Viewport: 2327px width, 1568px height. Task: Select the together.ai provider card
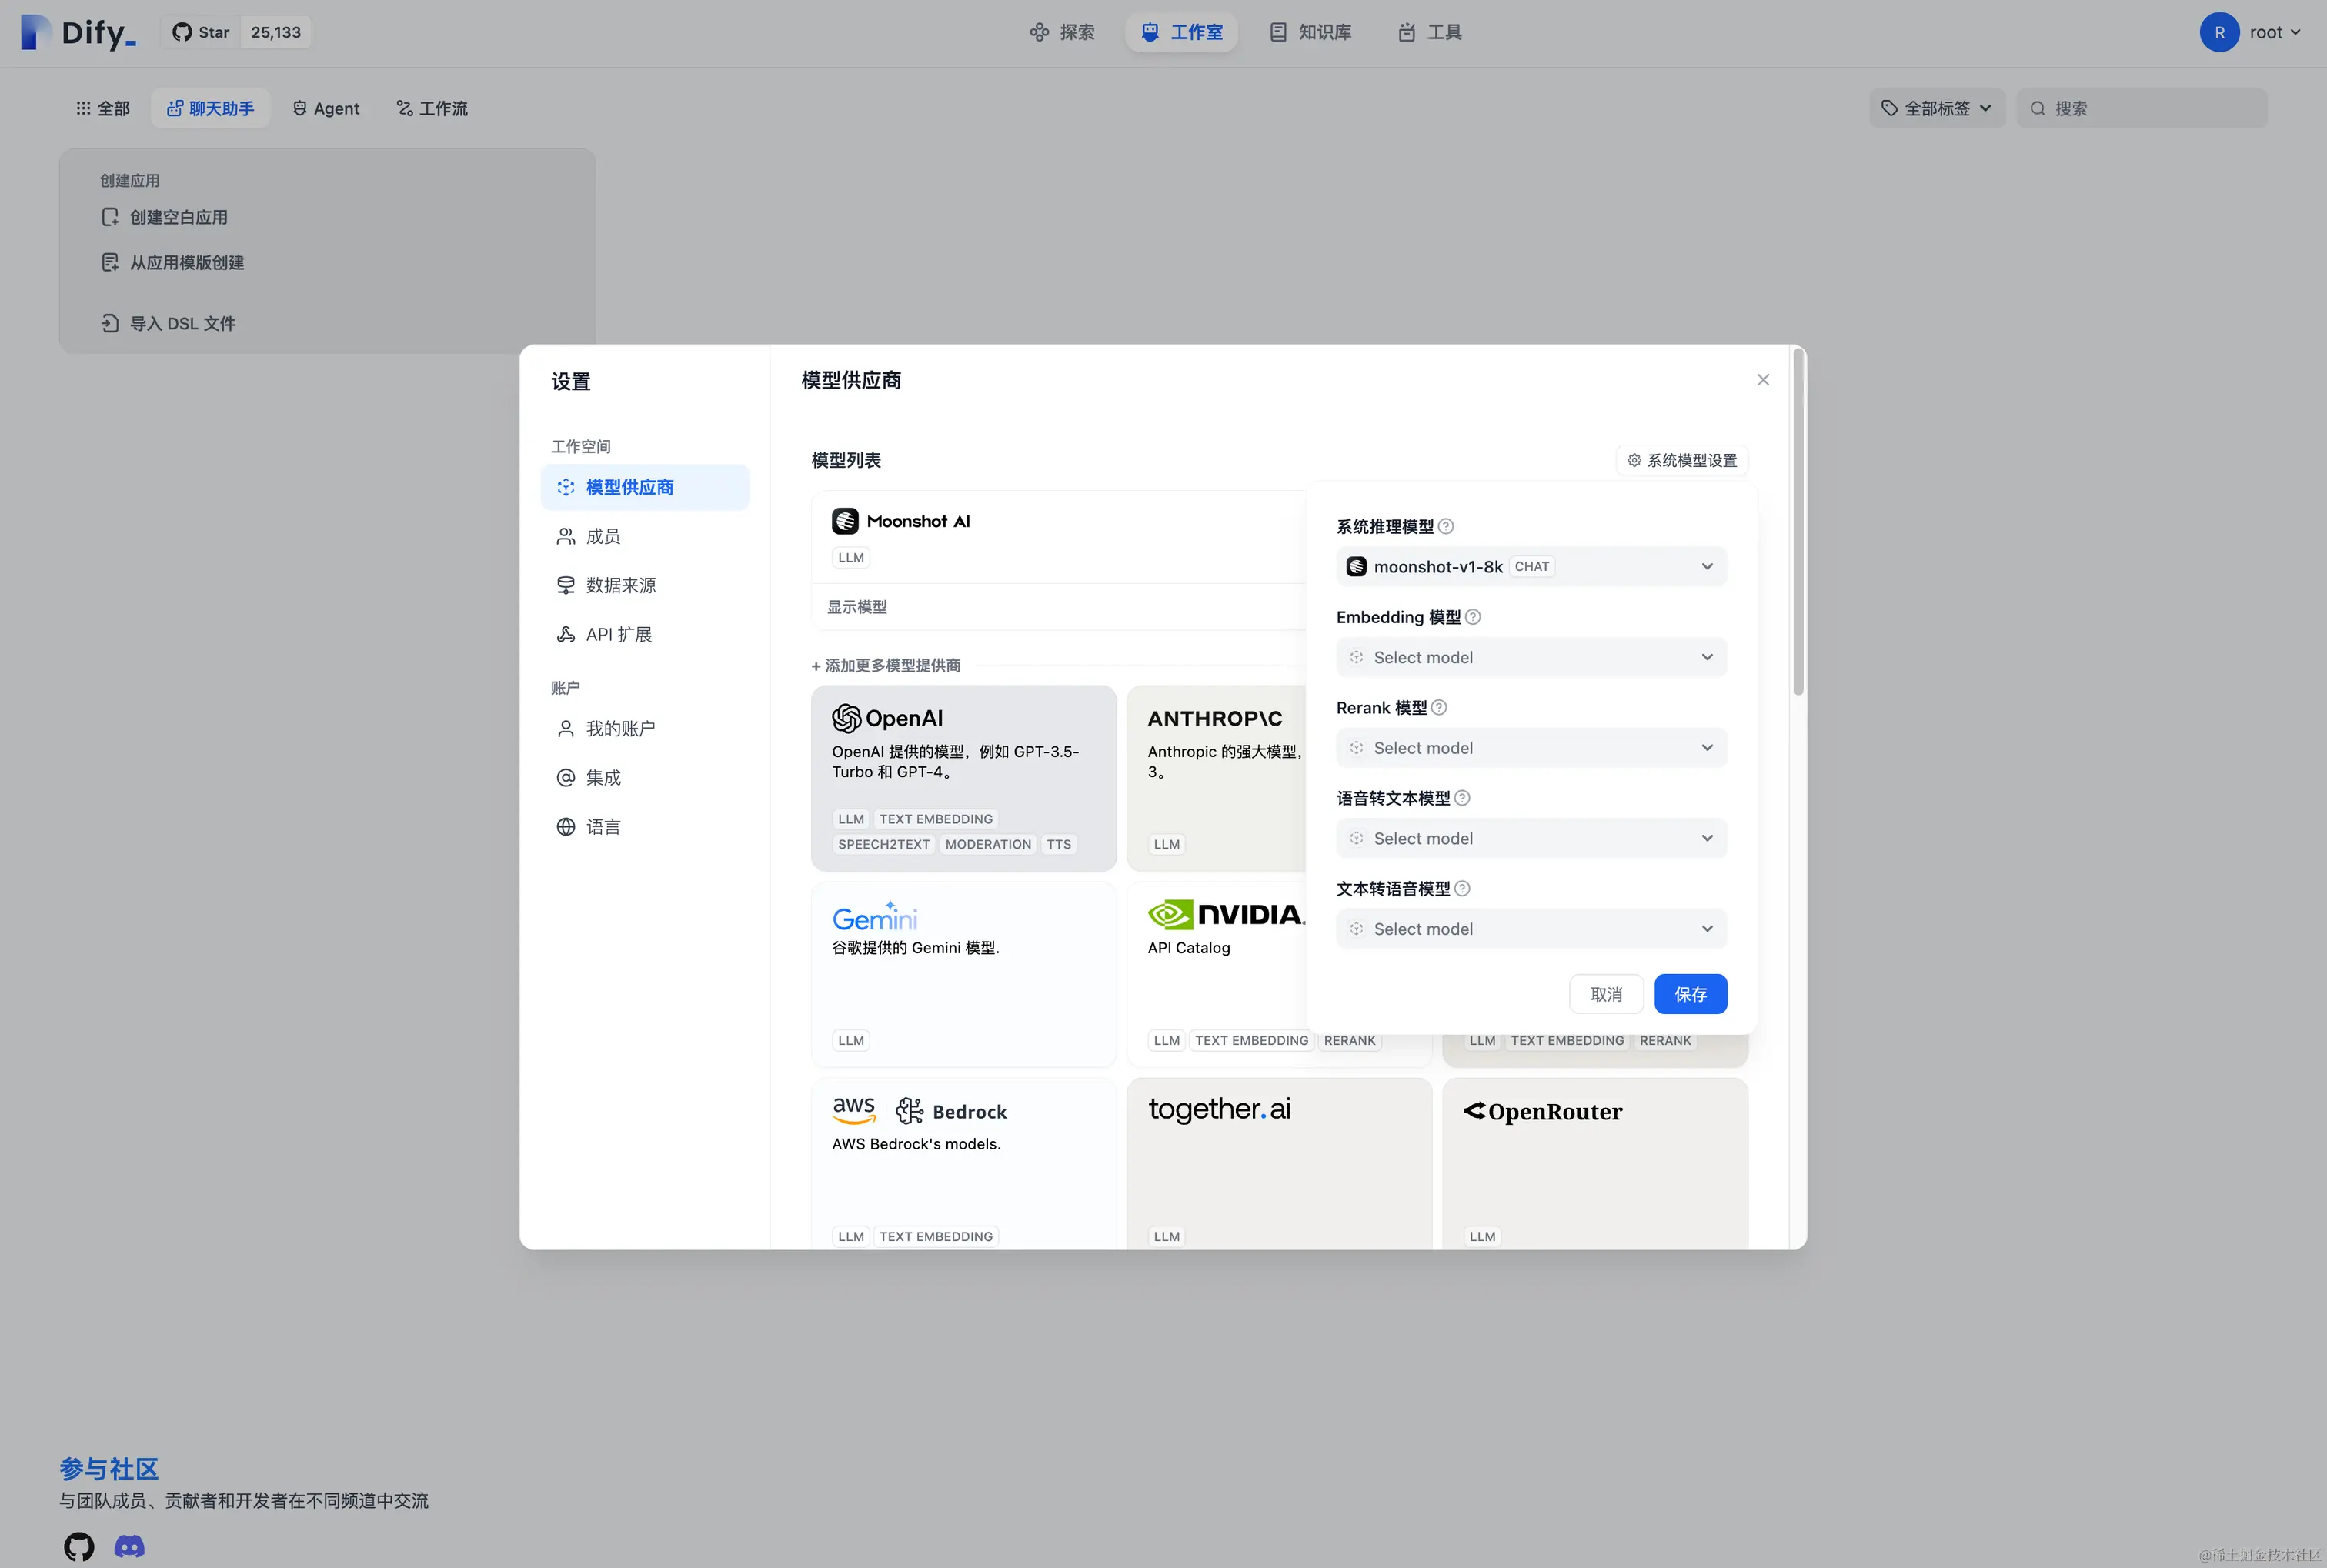click(1279, 1163)
